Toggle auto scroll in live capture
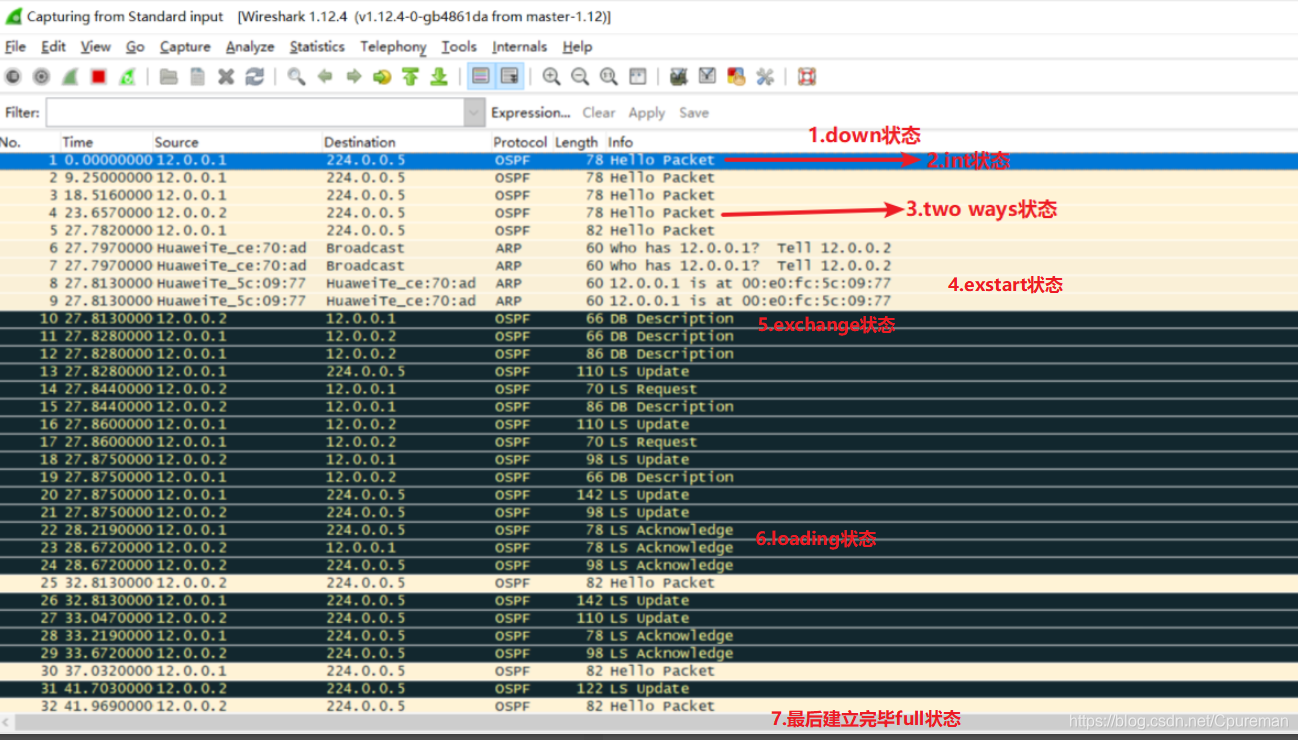This screenshot has height=740, width=1298. [510, 77]
